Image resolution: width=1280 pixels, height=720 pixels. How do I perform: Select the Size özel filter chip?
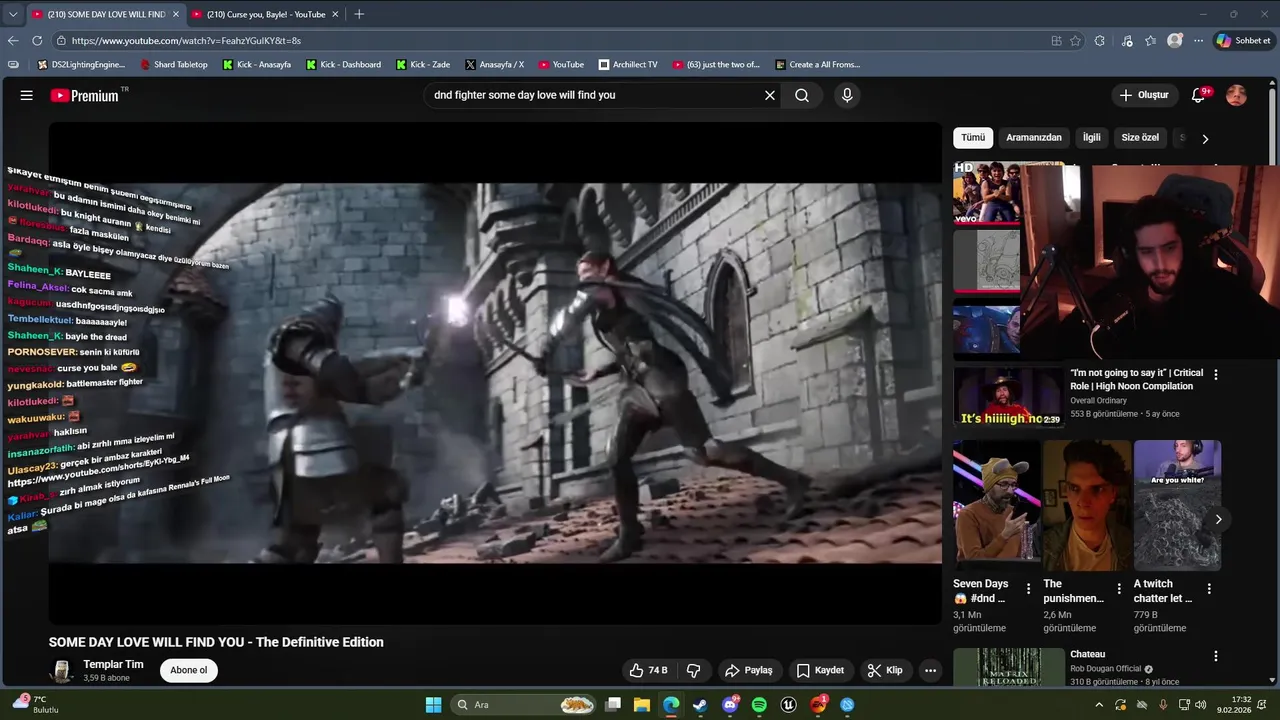pos(1140,138)
